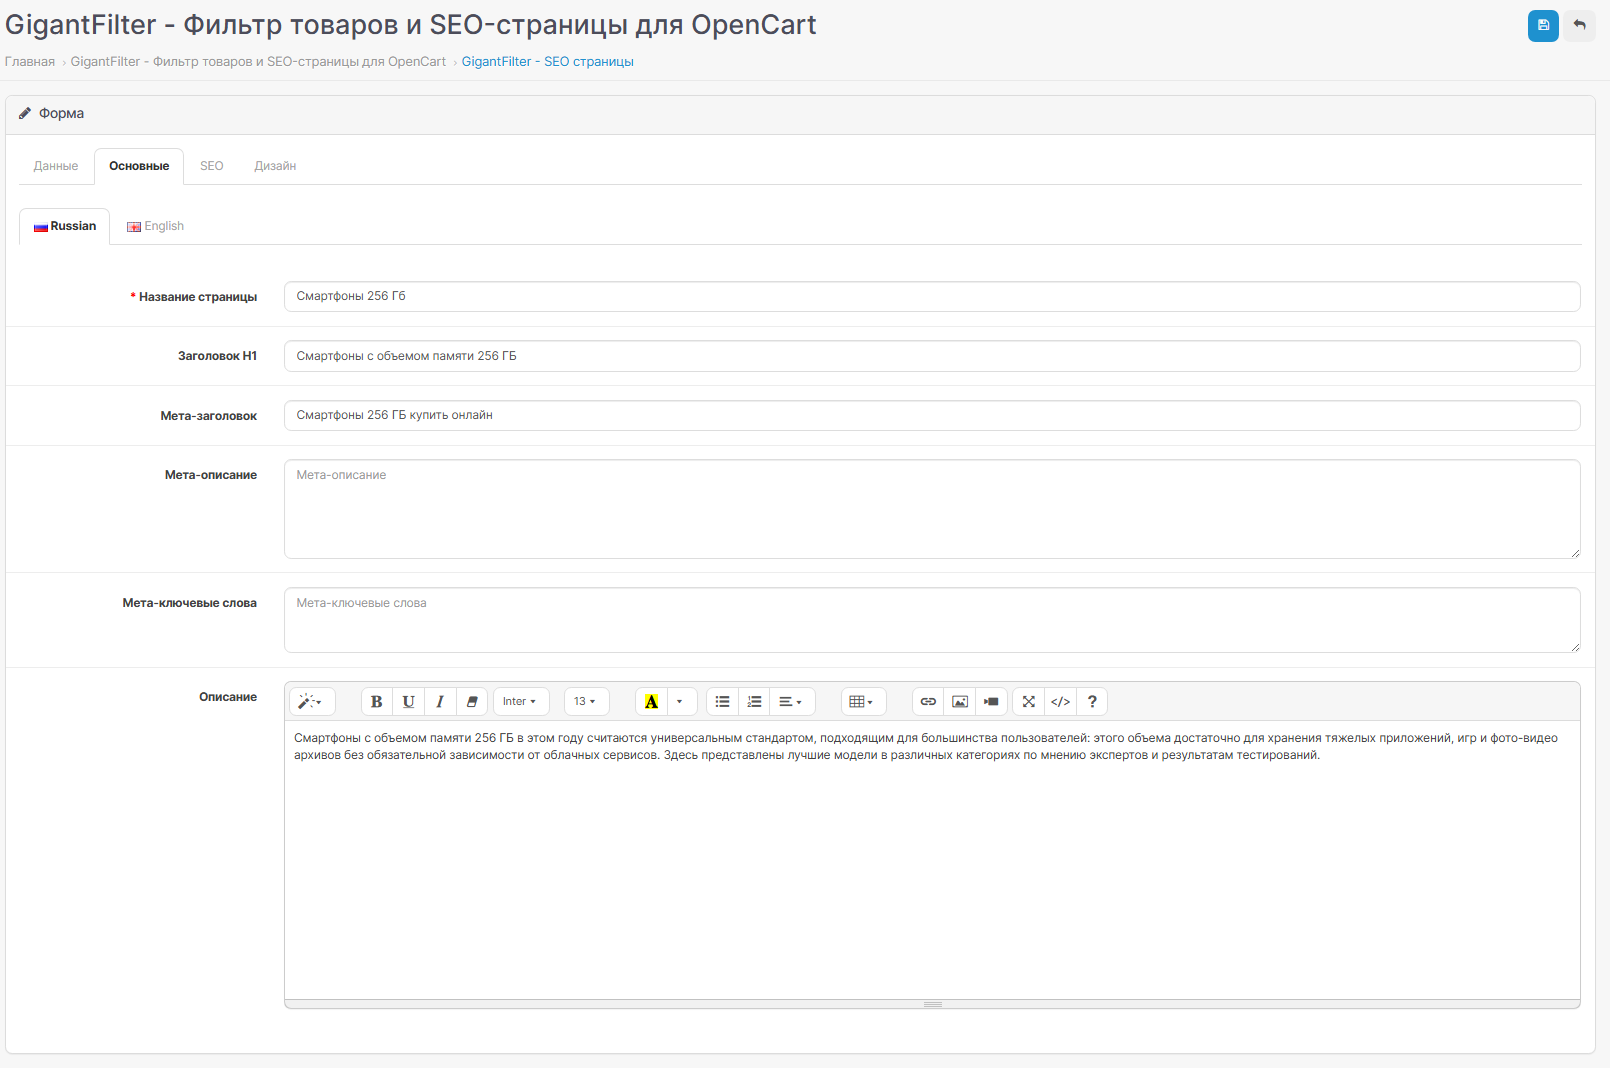
Task: Toggle italic formatting in editor
Action: [x=440, y=702]
